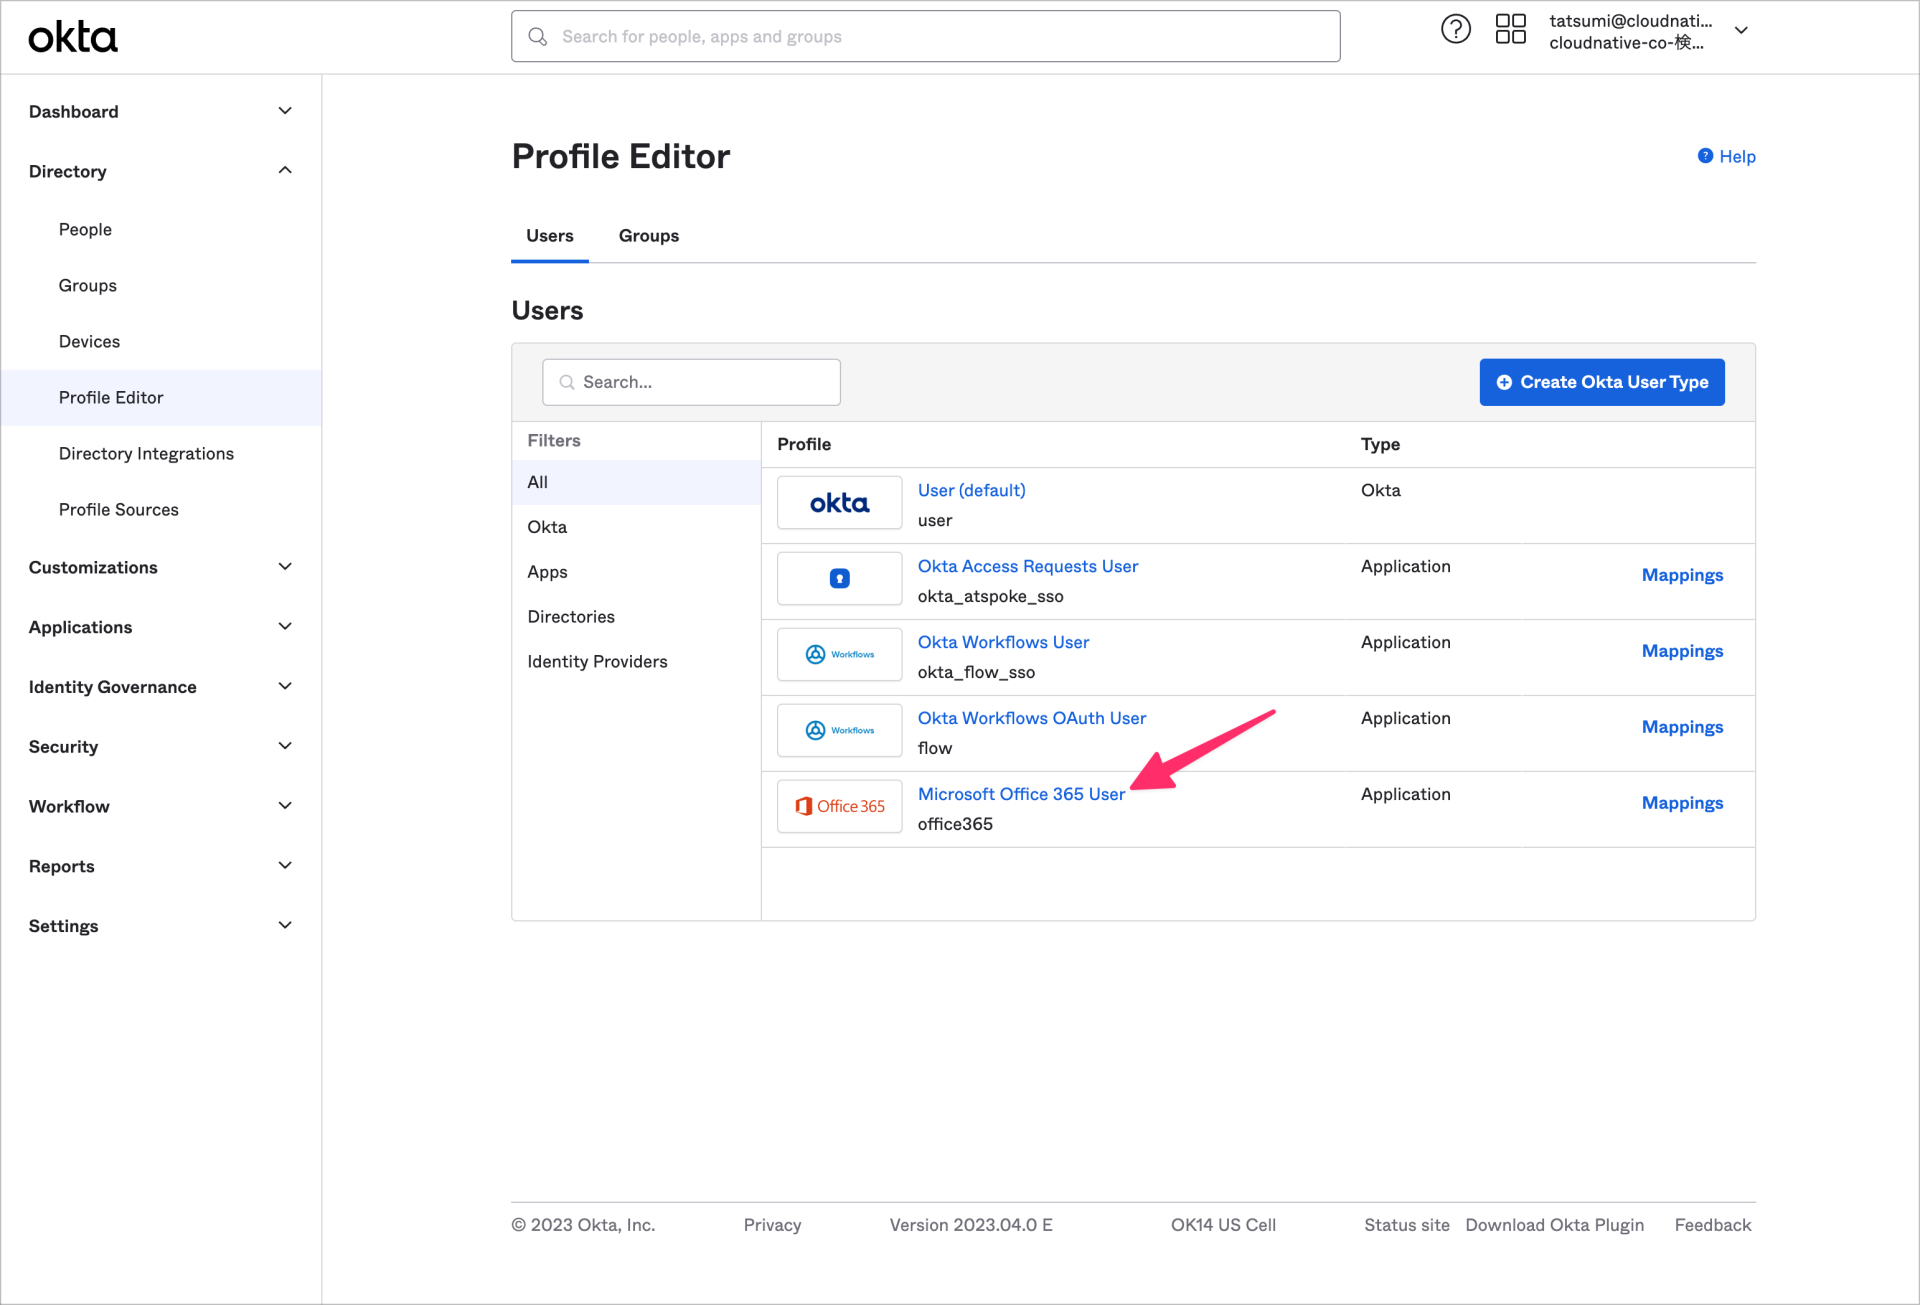Click the Okta Workflows icon beside okta_flow_sso

[x=839, y=654]
